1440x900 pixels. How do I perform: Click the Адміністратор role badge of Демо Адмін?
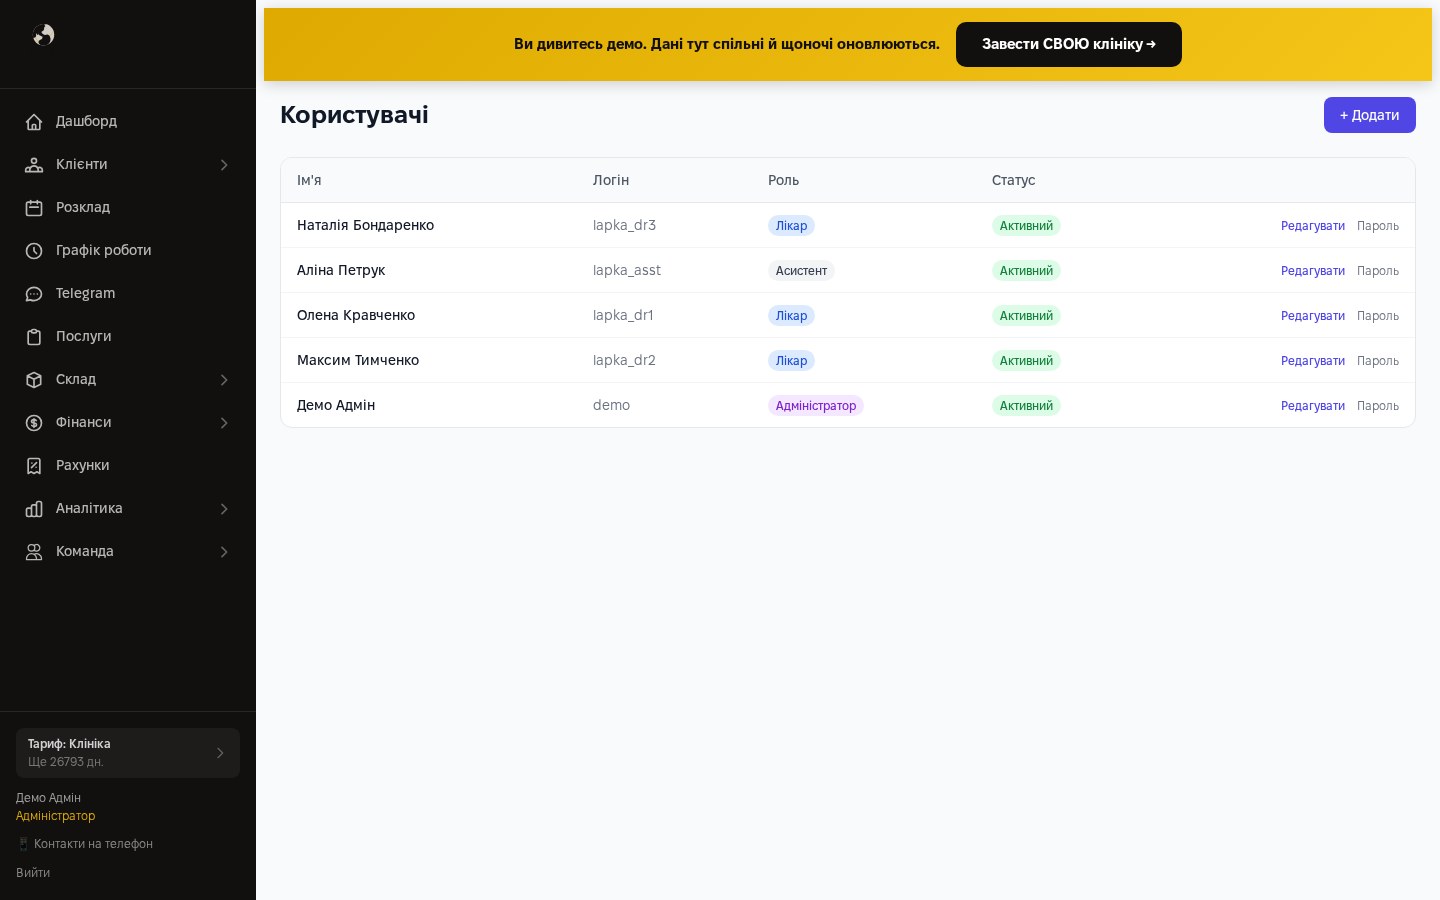coord(816,406)
